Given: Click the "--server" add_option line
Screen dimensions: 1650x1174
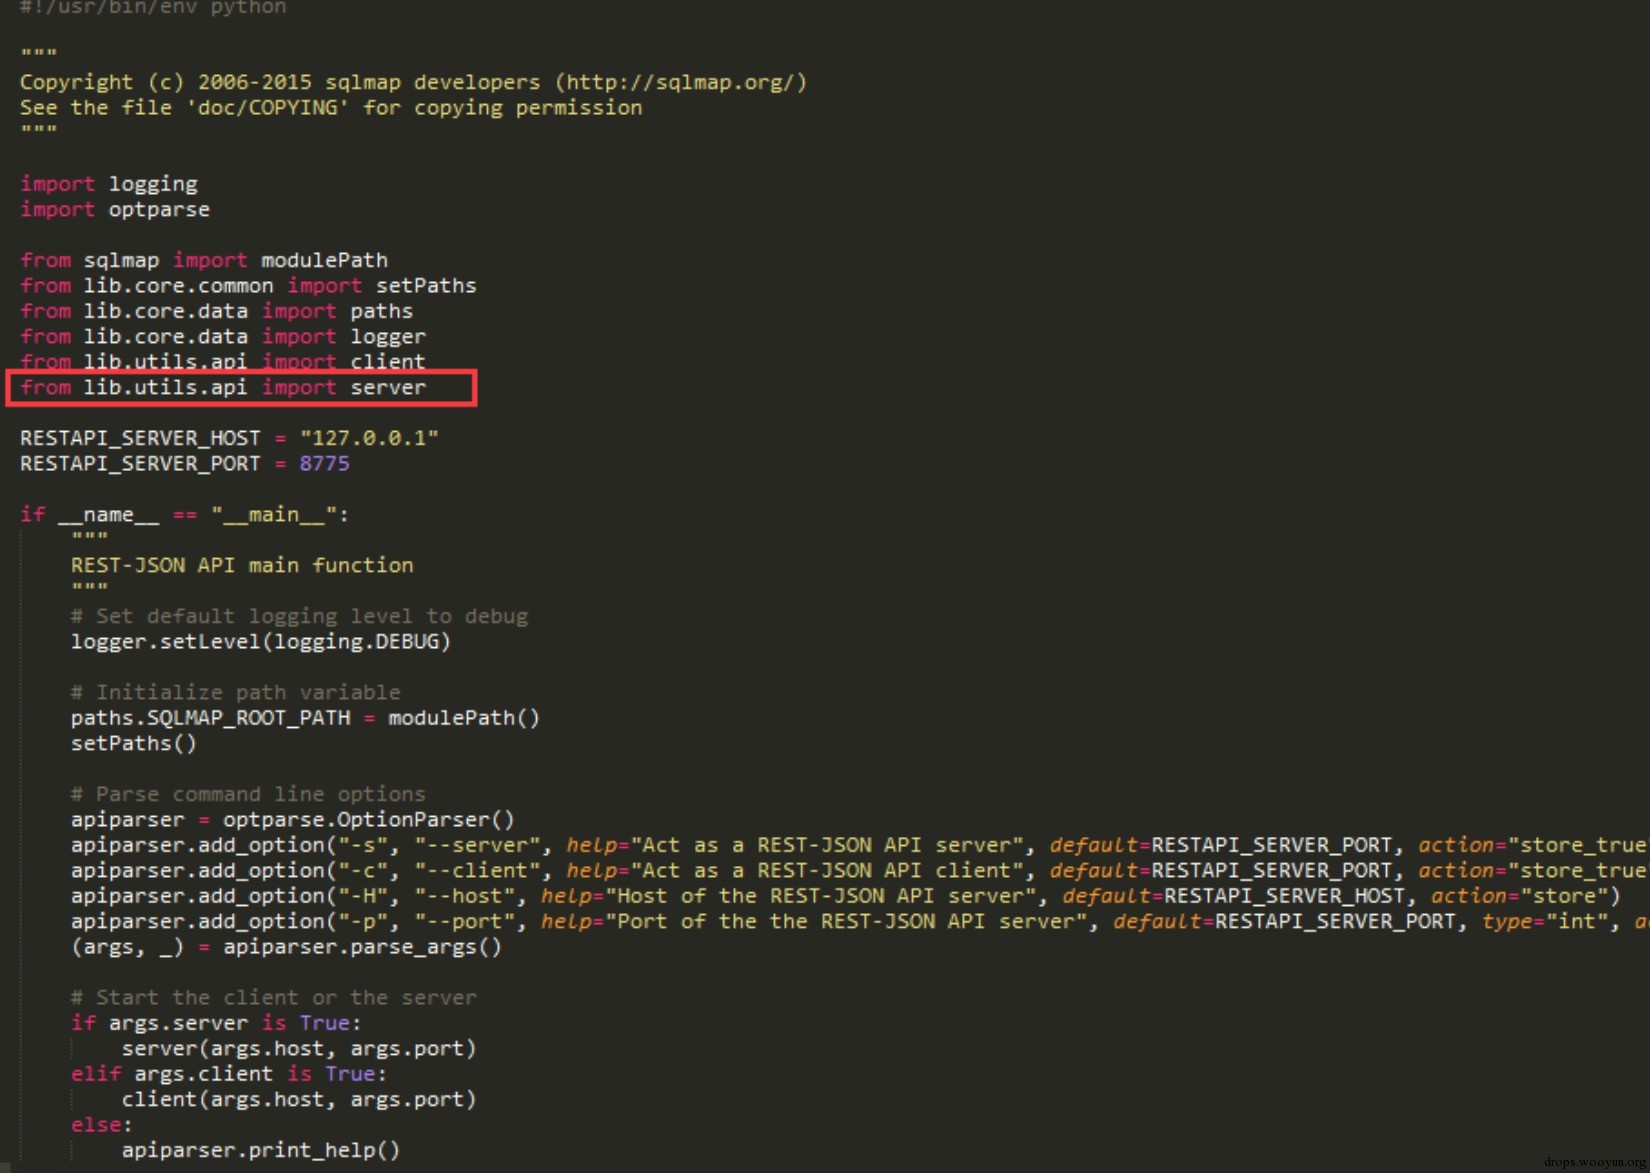Looking at the screenshot, I should pos(860,845).
